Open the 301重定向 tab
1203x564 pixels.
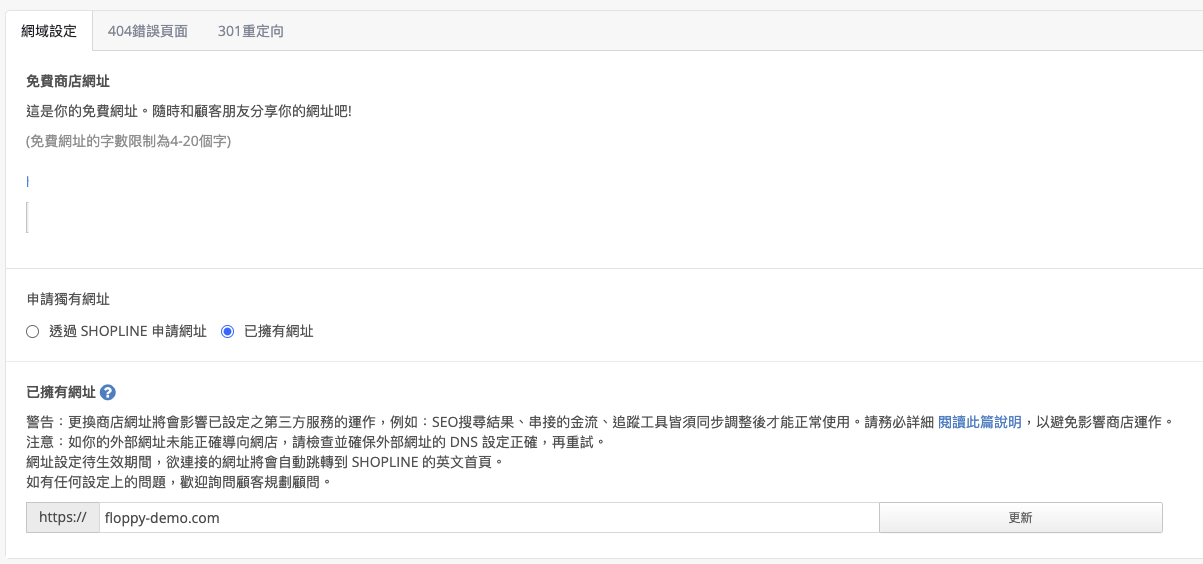[x=250, y=31]
